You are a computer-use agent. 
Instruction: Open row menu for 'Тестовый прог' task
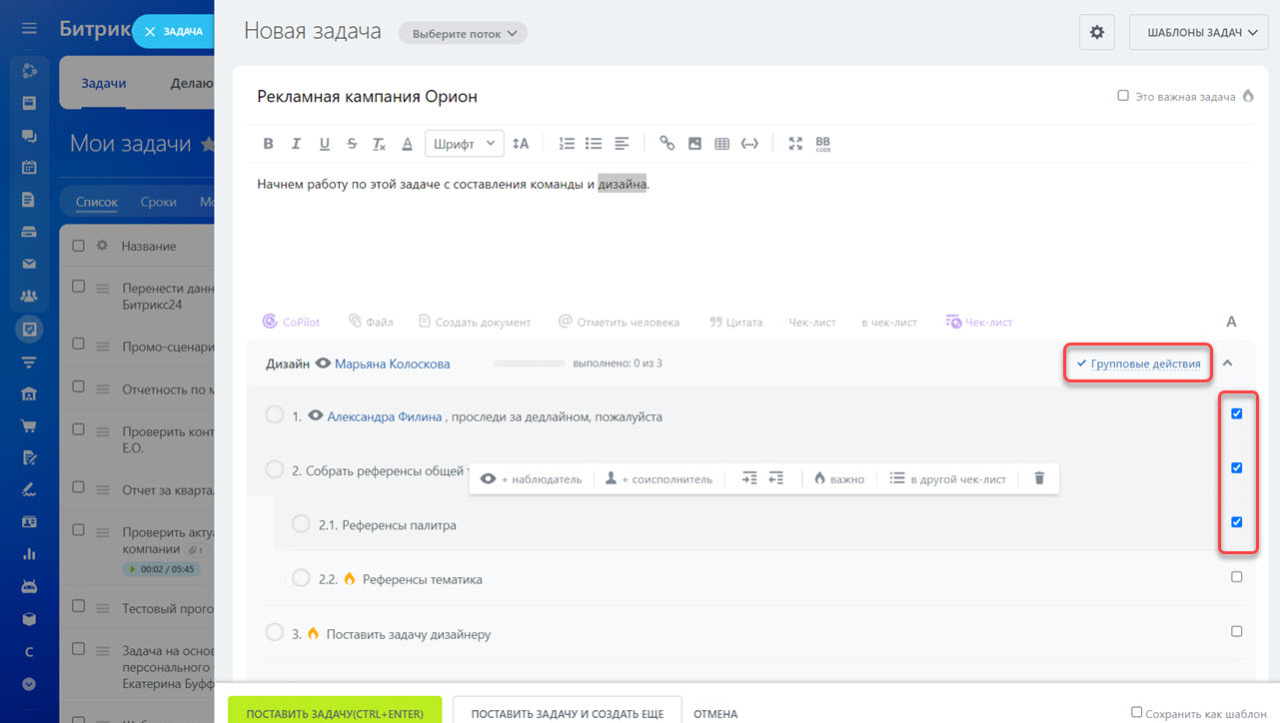102,607
